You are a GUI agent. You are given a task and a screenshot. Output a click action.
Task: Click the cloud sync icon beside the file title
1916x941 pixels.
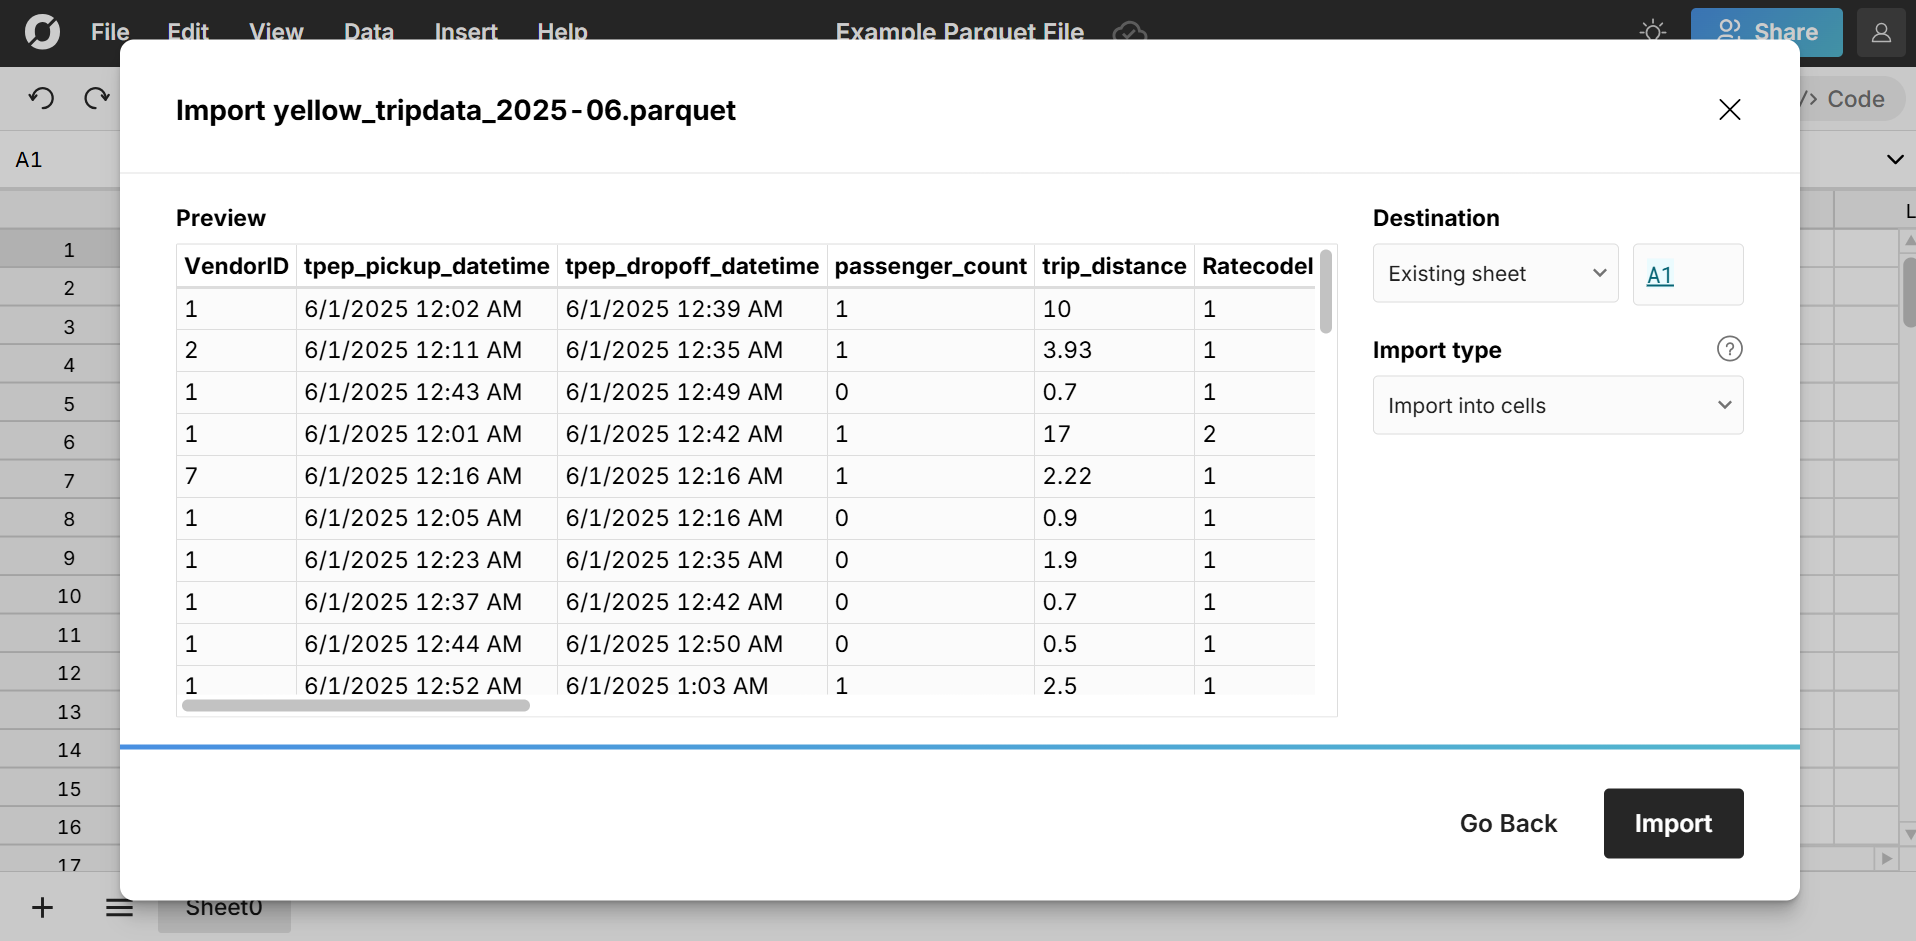1128,32
